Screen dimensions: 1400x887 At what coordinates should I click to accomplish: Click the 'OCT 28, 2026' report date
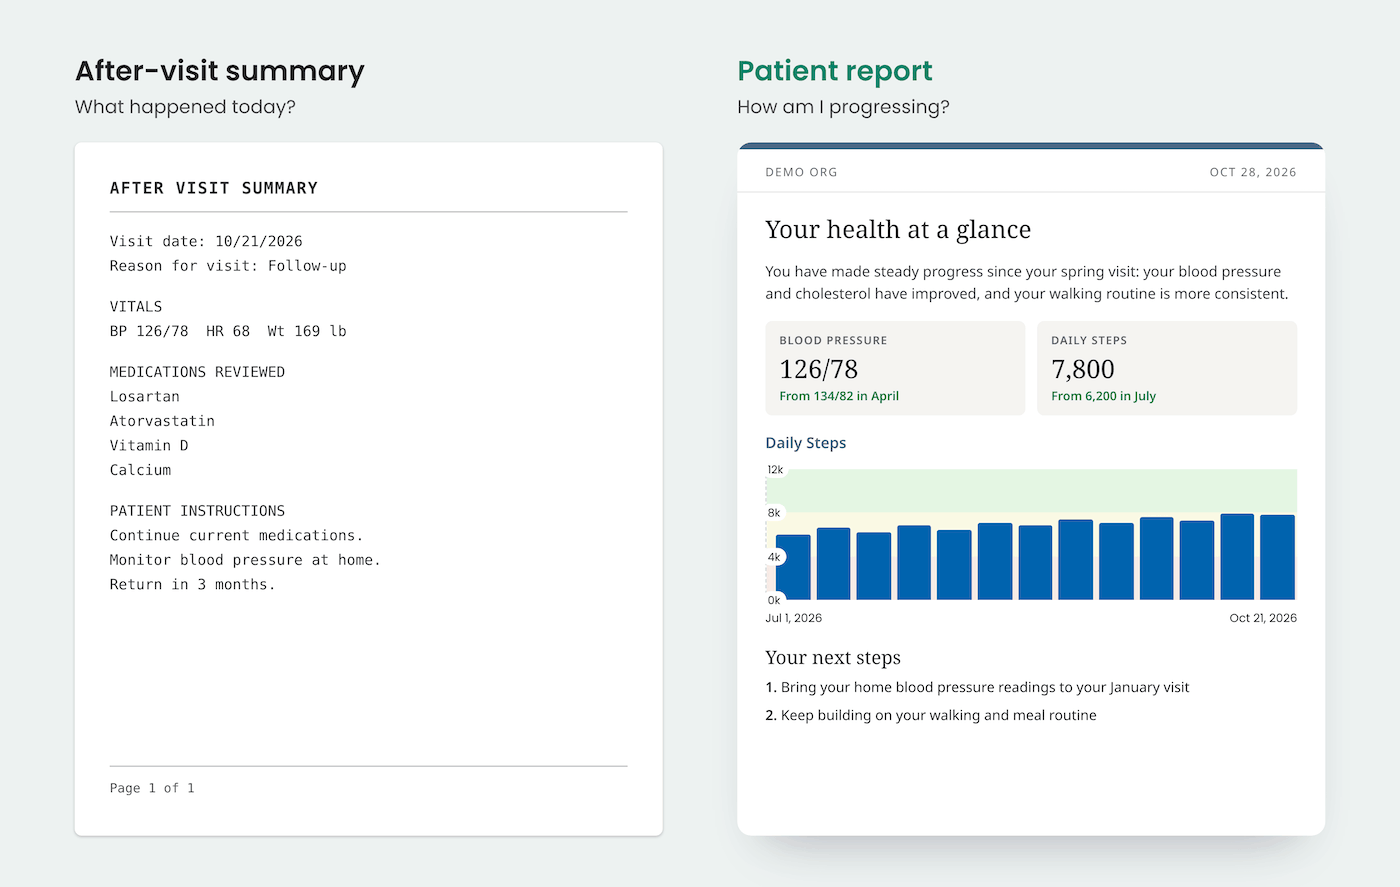click(x=1253, y=172)
